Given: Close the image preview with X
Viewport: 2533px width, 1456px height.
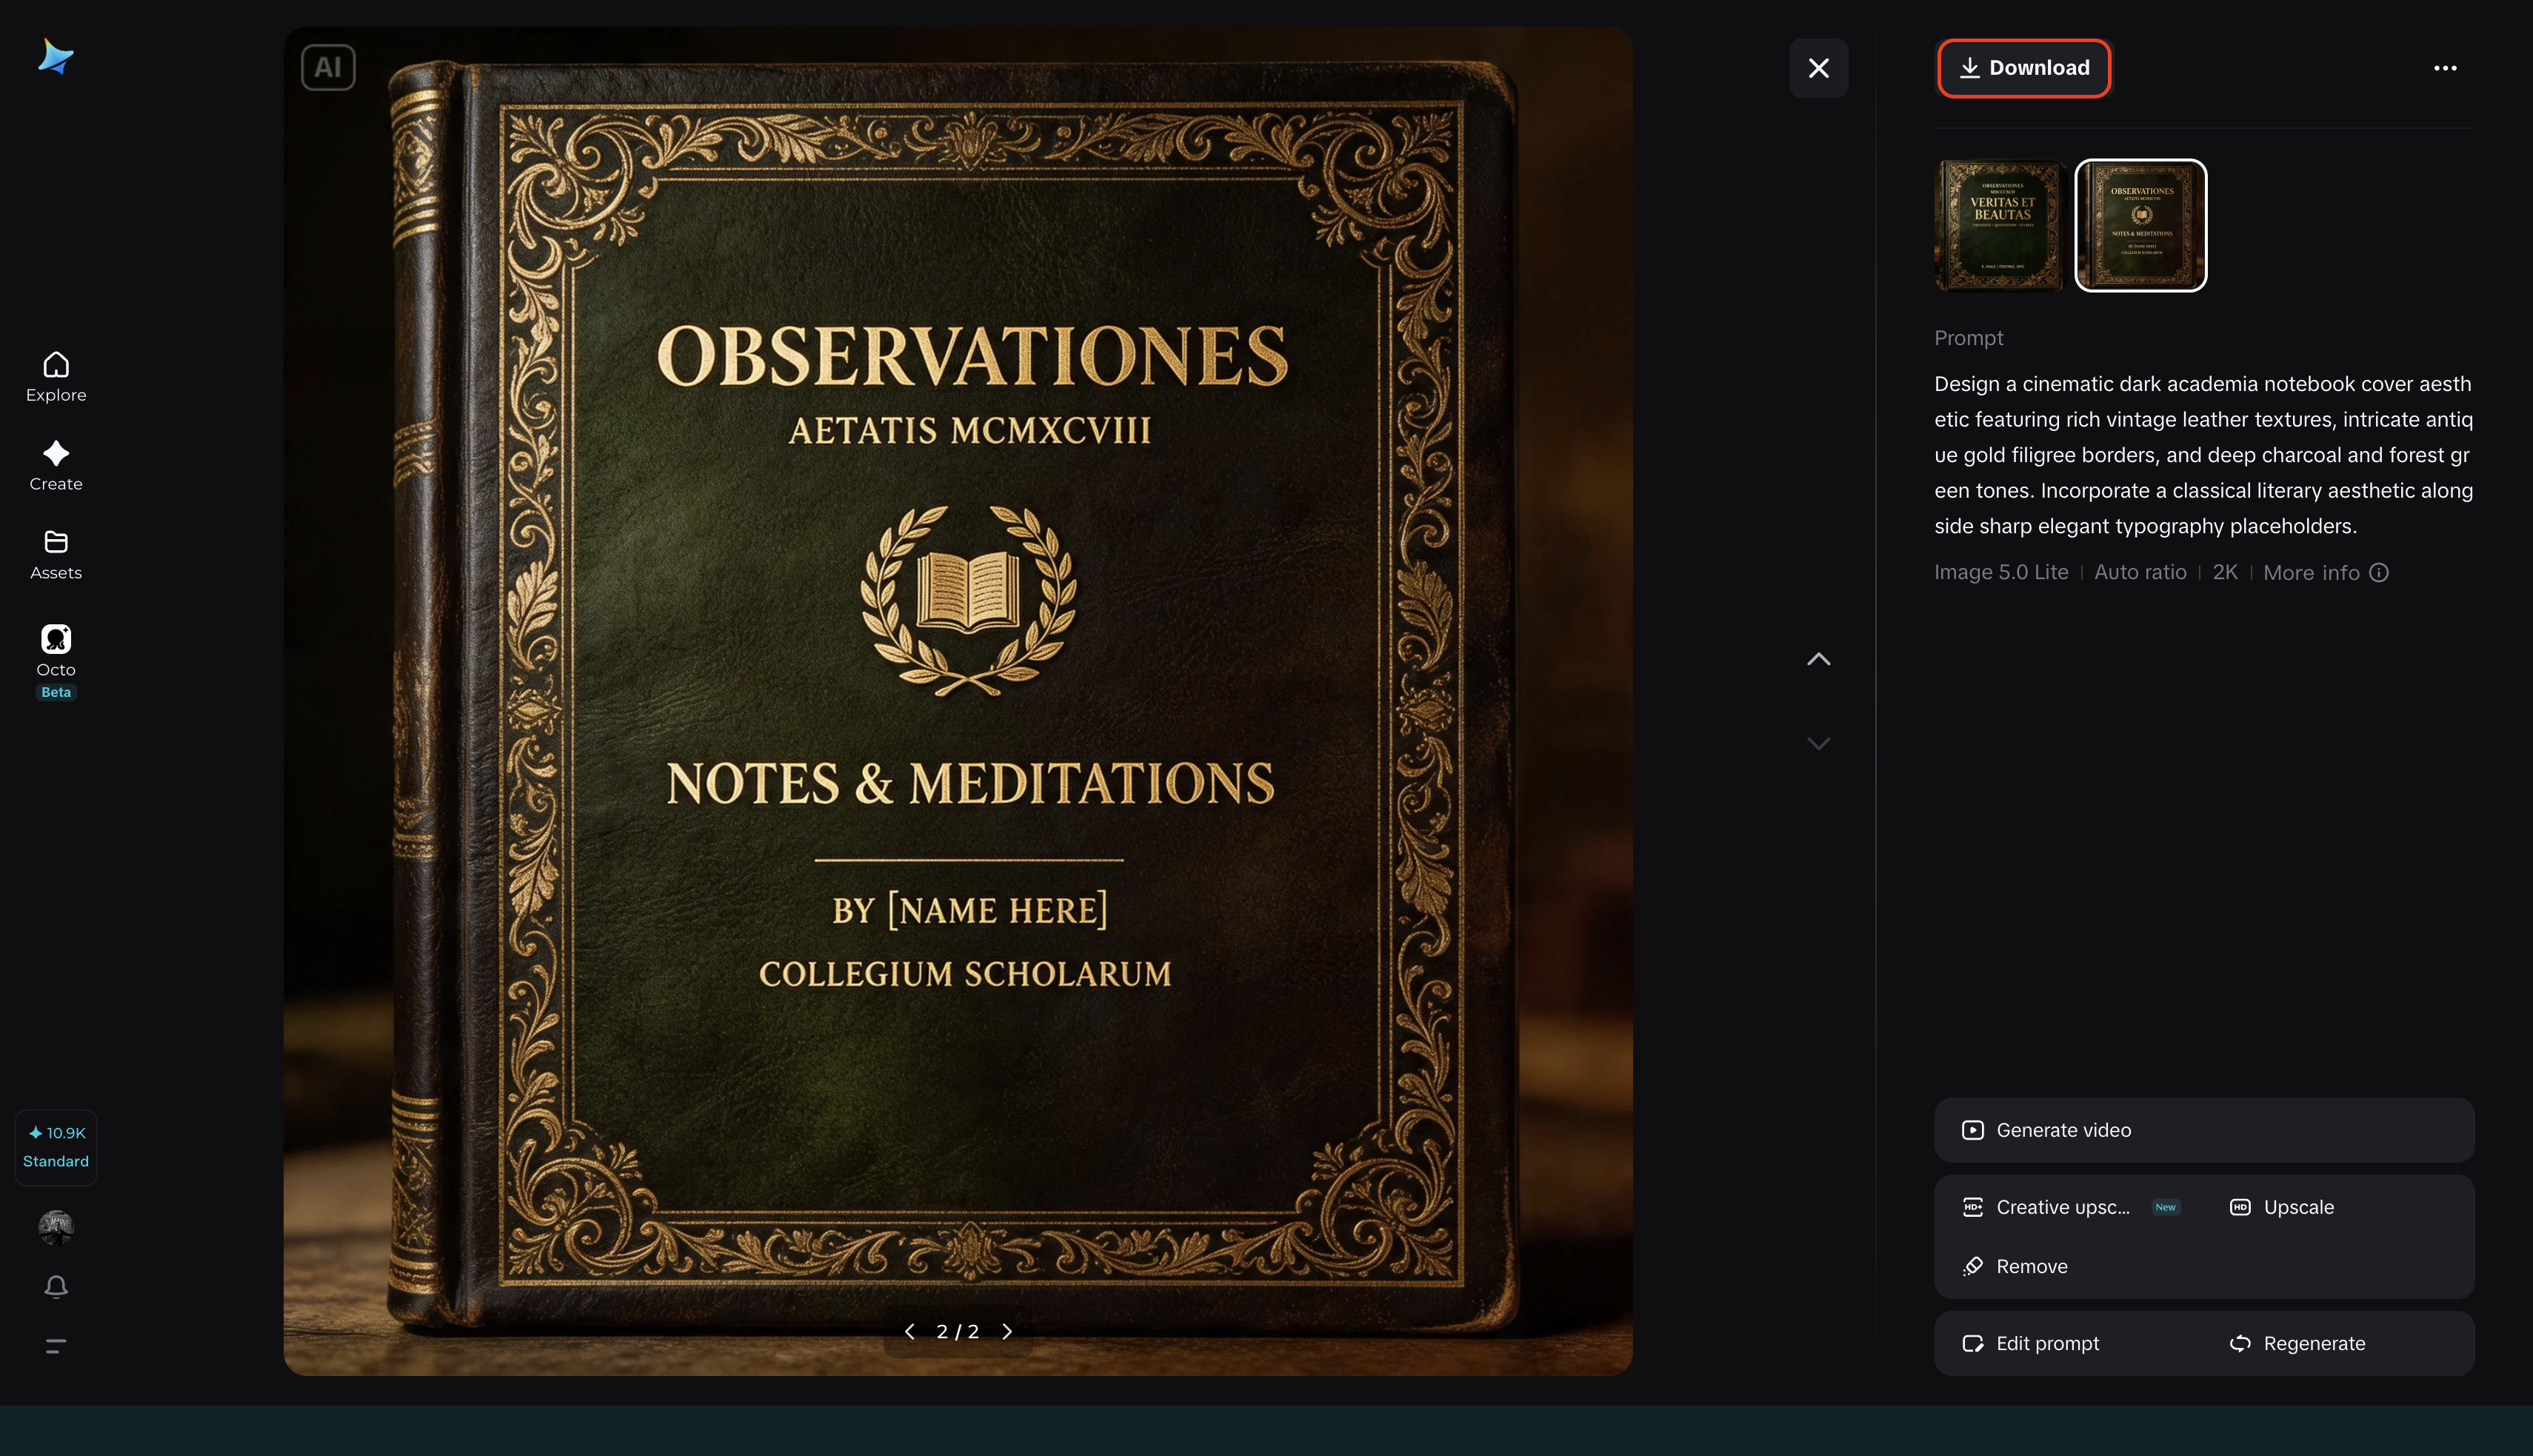Looking at the screenshot, I should coord(1818,68).
